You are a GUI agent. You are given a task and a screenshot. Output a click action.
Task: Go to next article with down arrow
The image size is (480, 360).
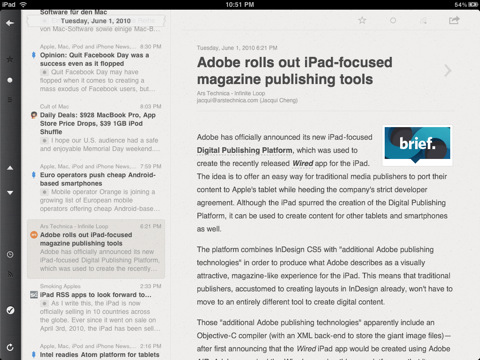coord(10,193)
